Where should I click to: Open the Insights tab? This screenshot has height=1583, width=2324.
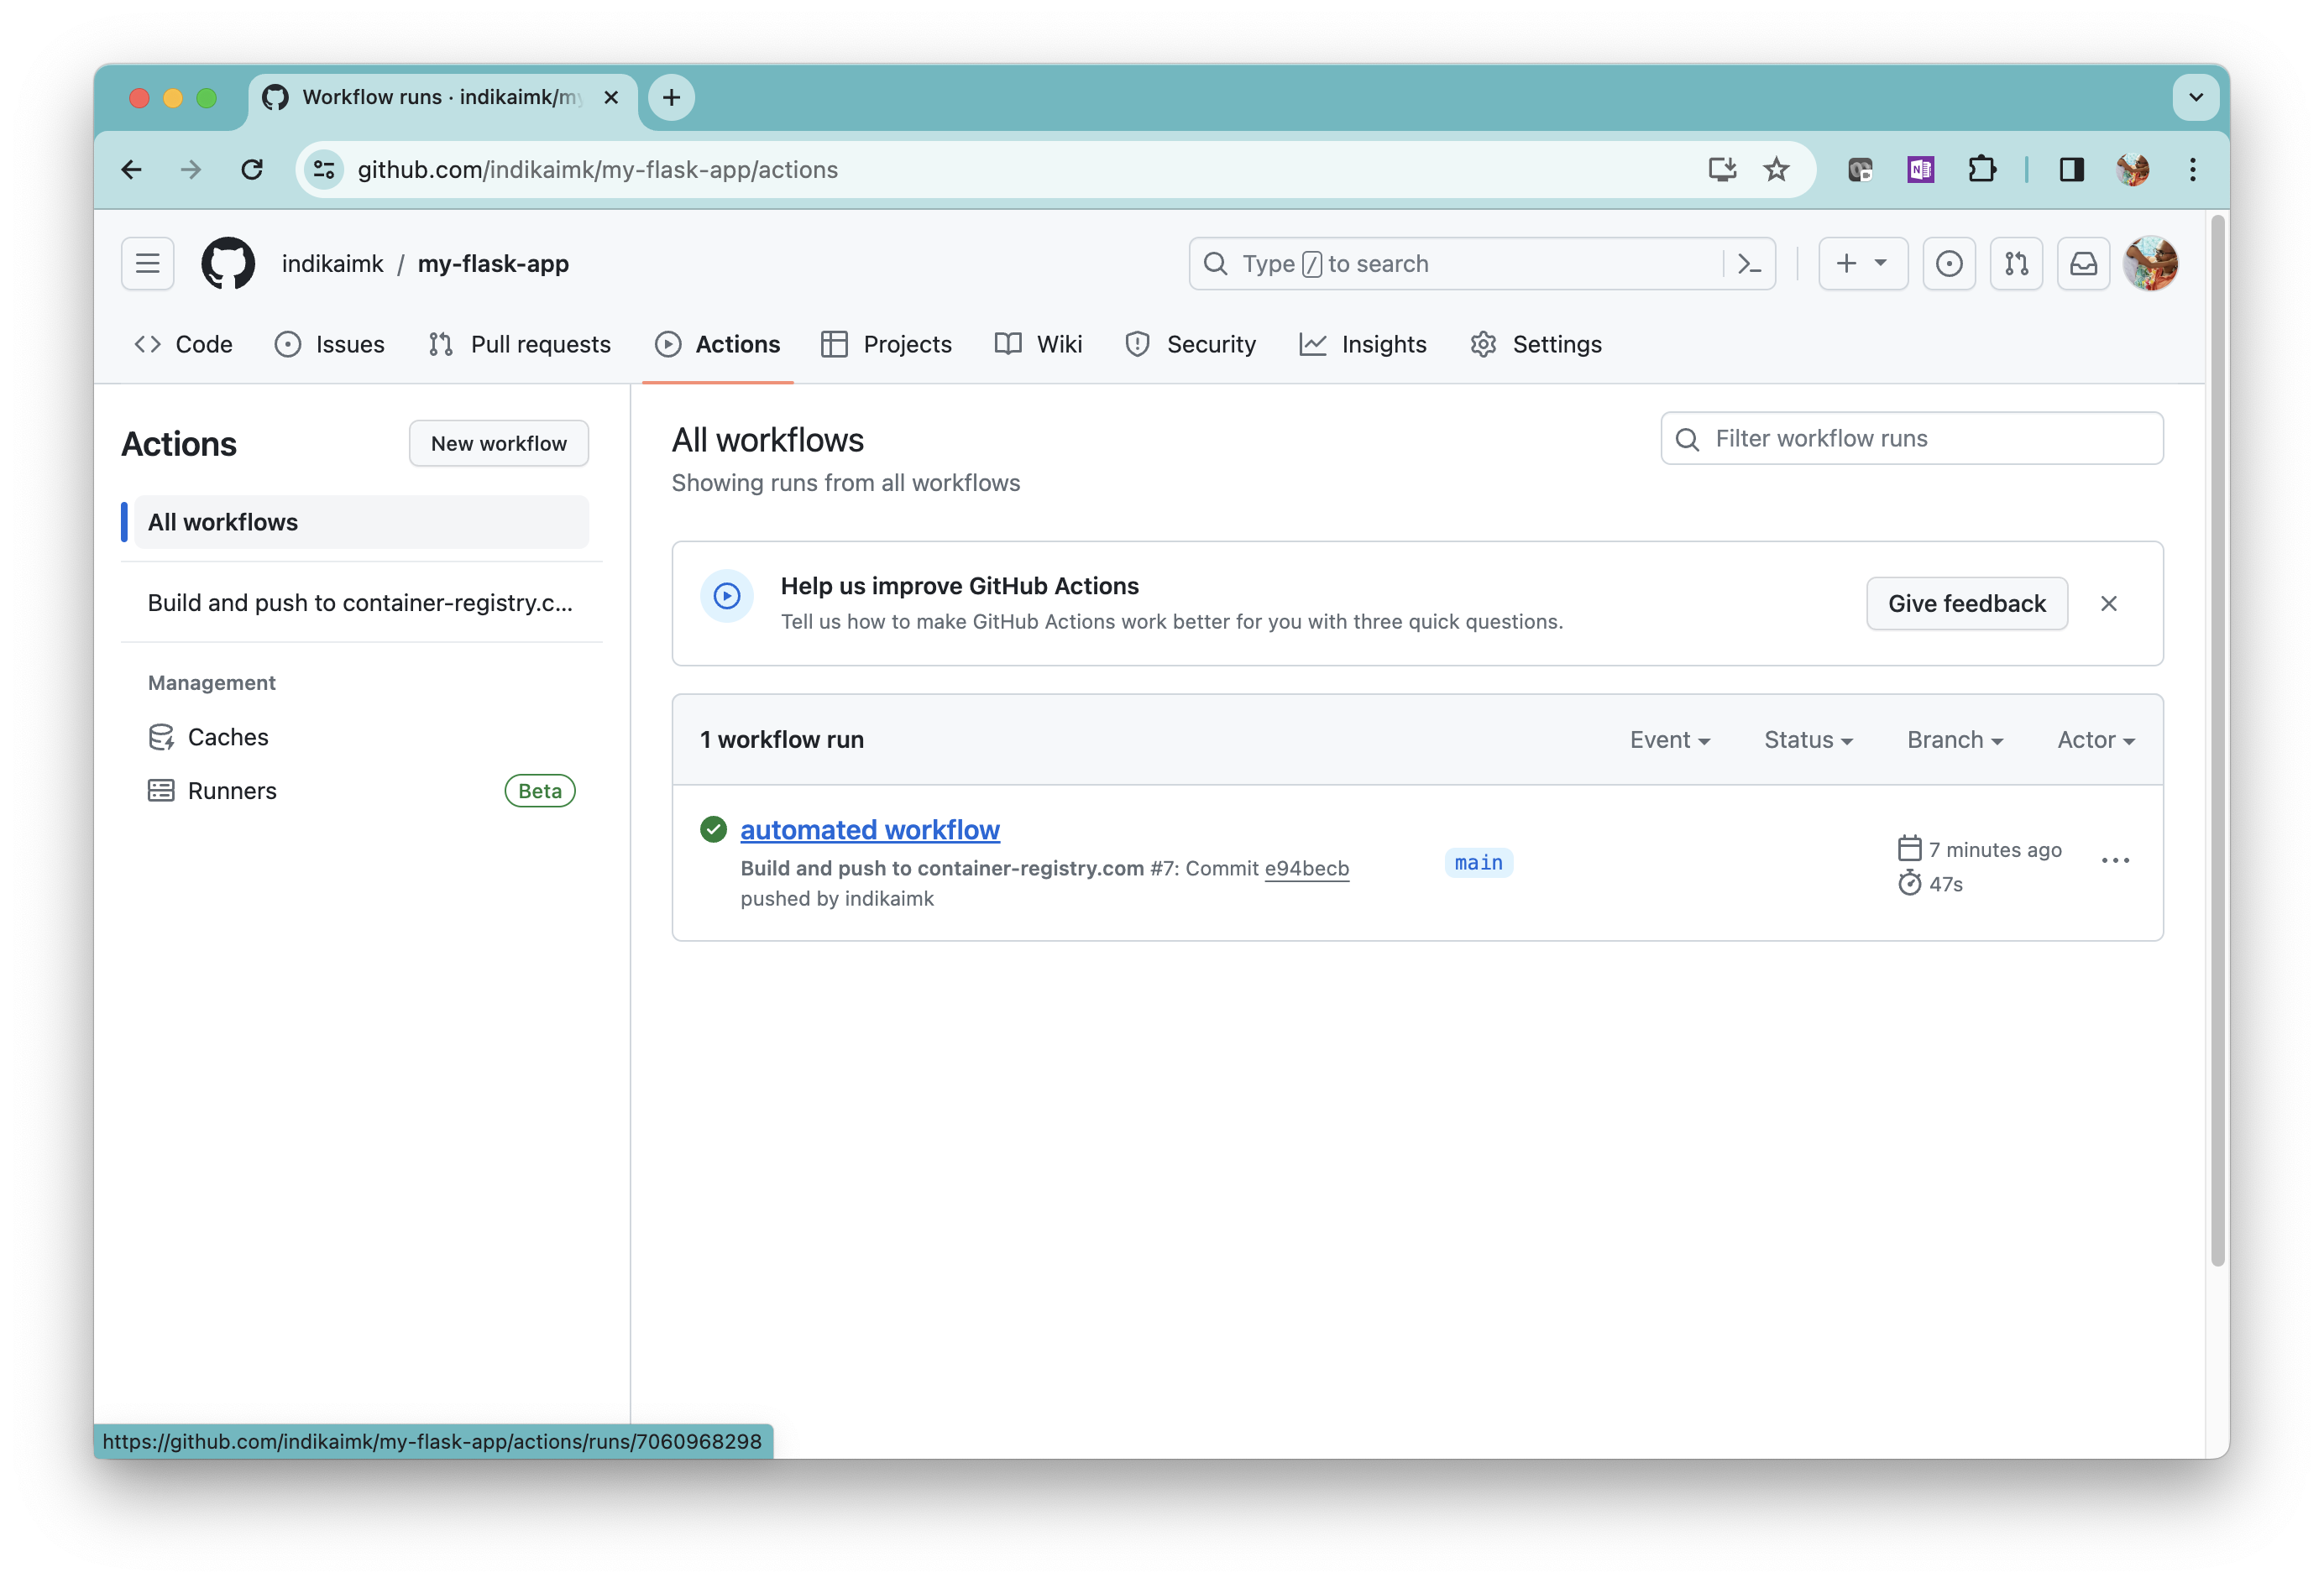point(1363,345)
